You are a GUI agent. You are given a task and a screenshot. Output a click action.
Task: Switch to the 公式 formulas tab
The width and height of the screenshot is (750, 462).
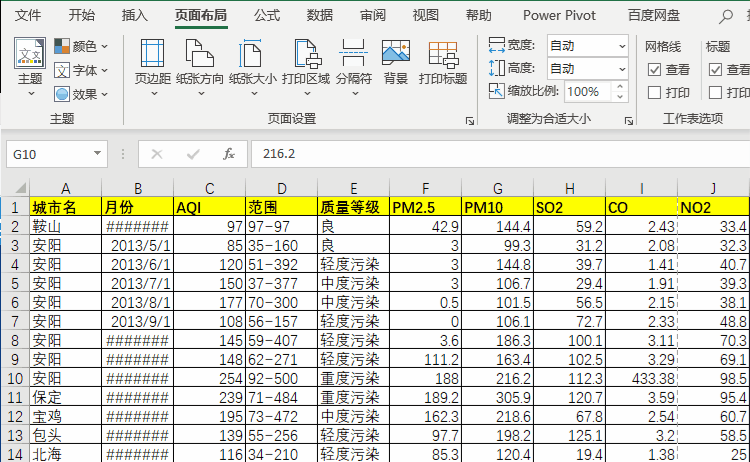point(266,15)
